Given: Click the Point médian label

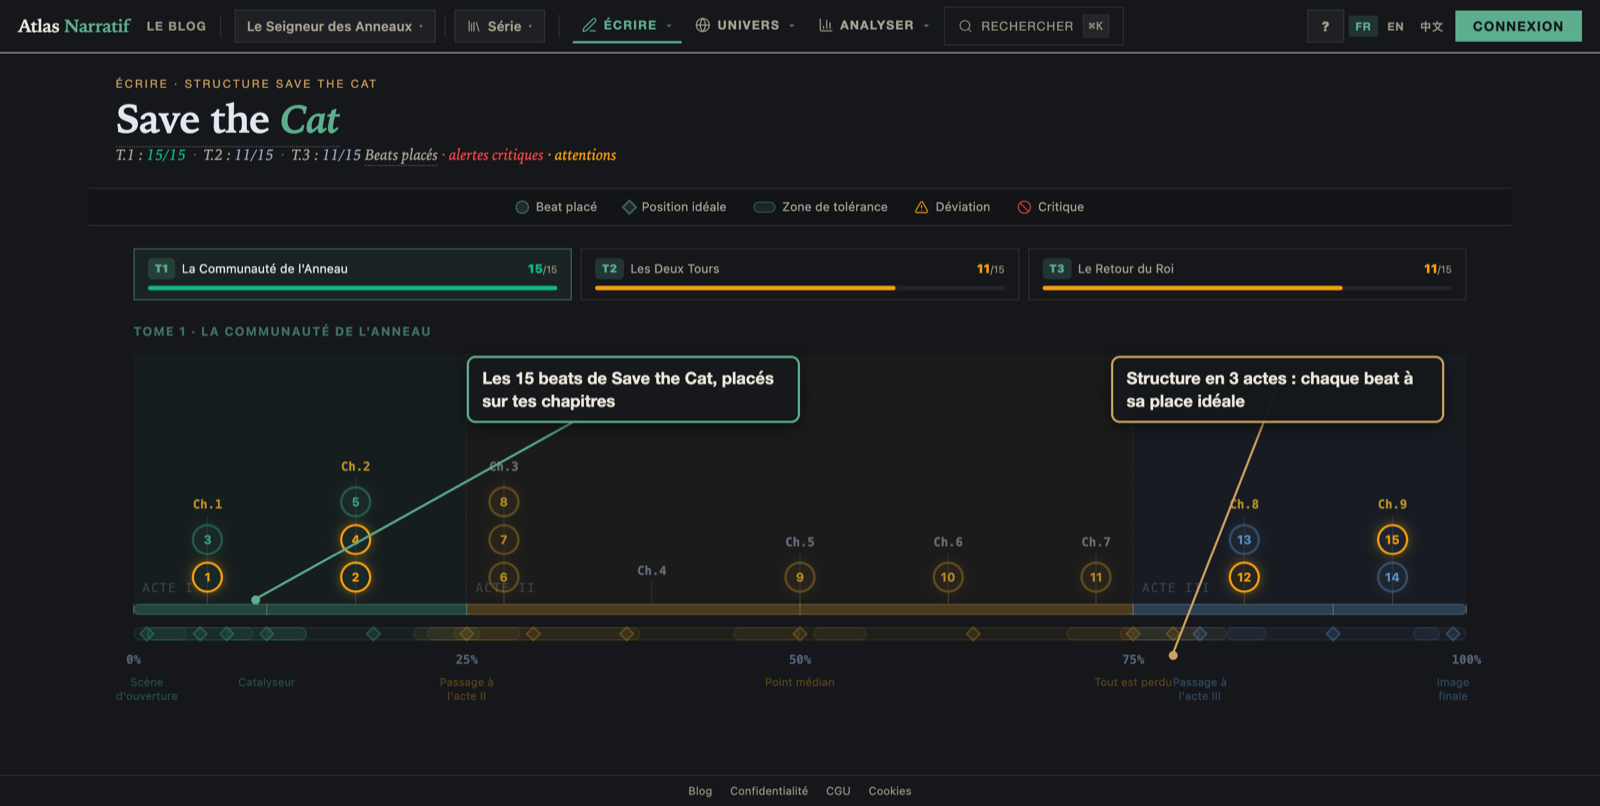Looking at the screenshot, I should pyautogui.click(x=800, y=683).
